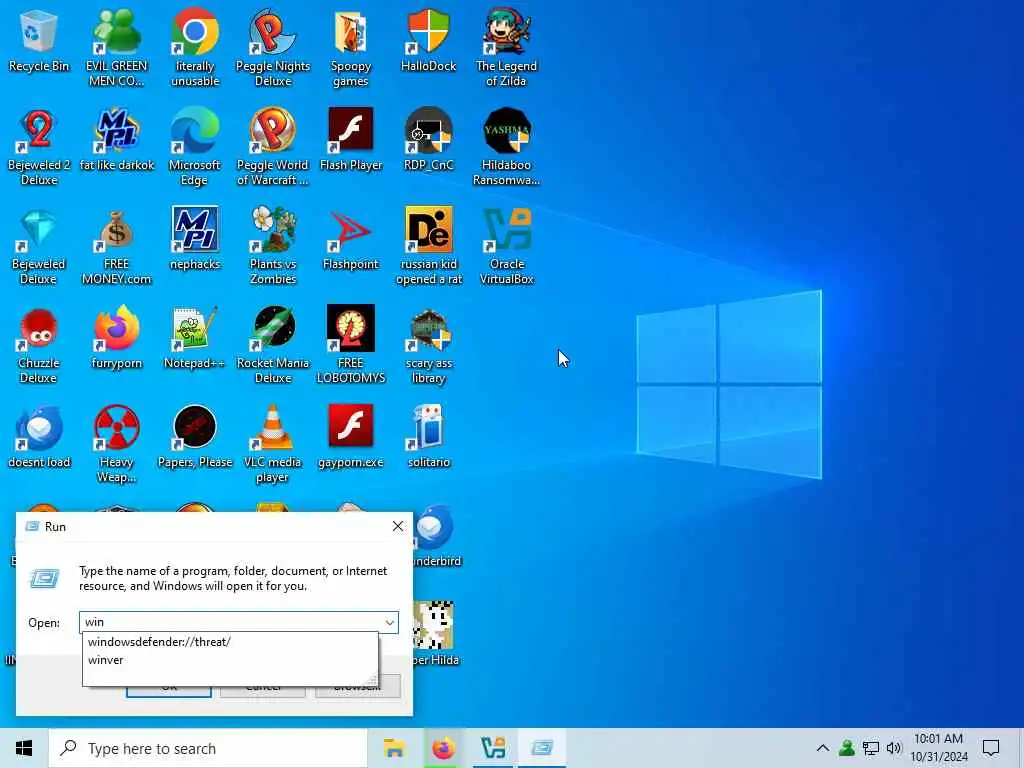Click the Run taskbar button

[x=542, y=748]
